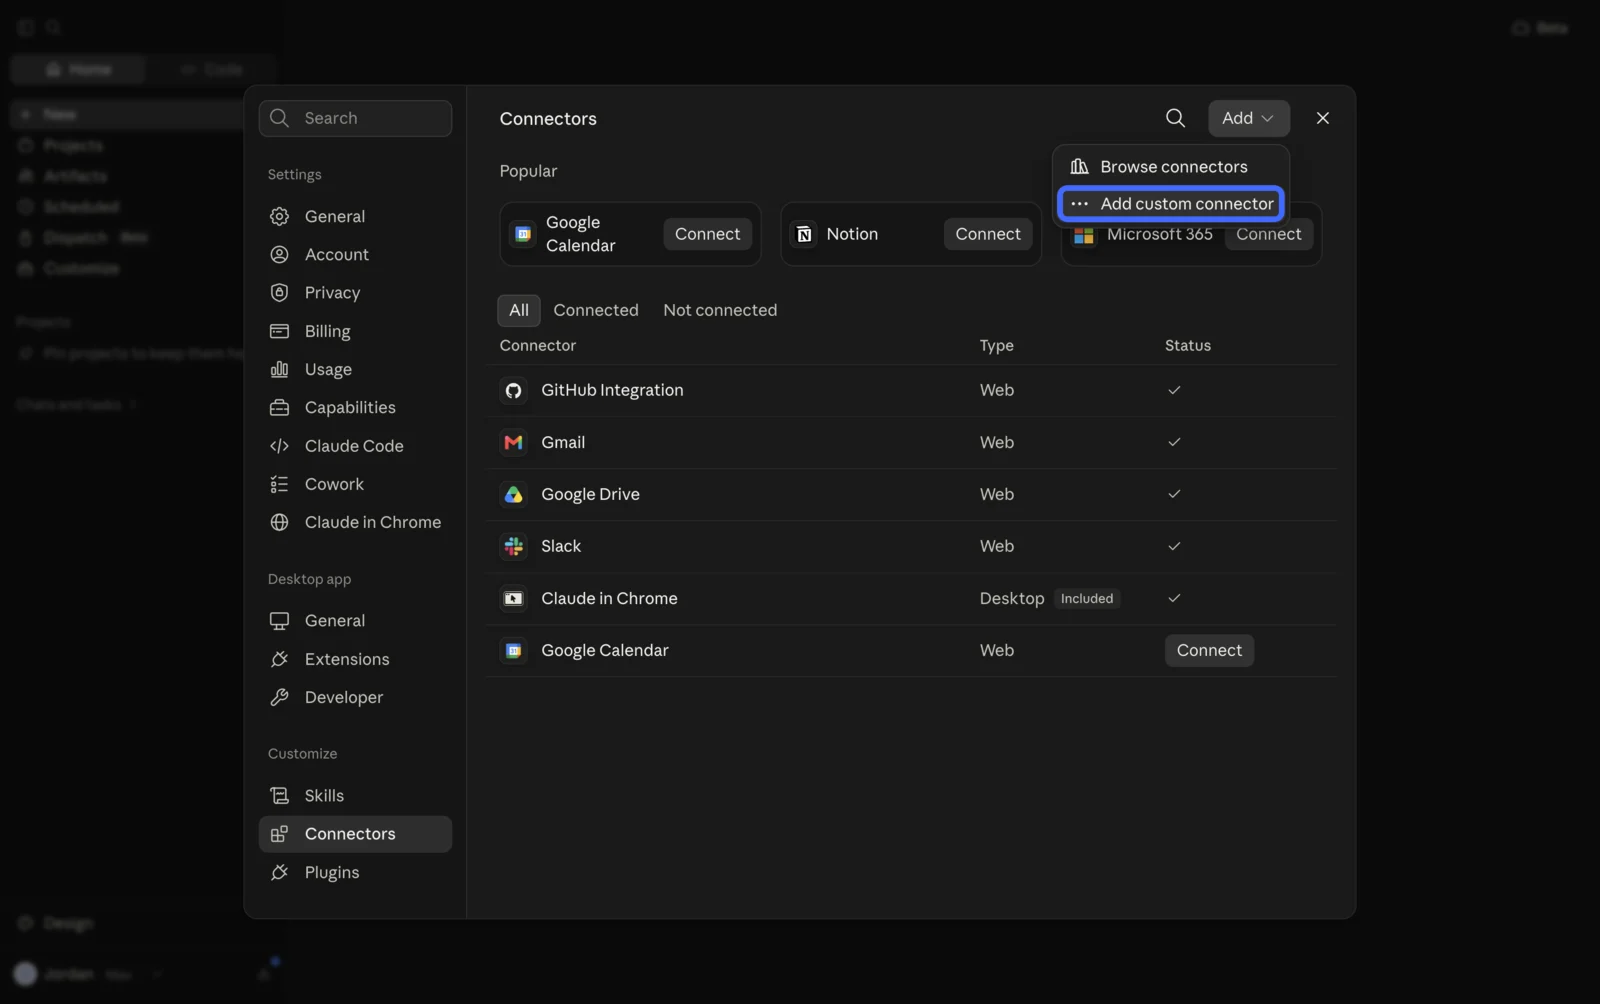The image size is (1600, 1004).
Task: Connect Notion in Popular
Action: click(x=988, y=234)
